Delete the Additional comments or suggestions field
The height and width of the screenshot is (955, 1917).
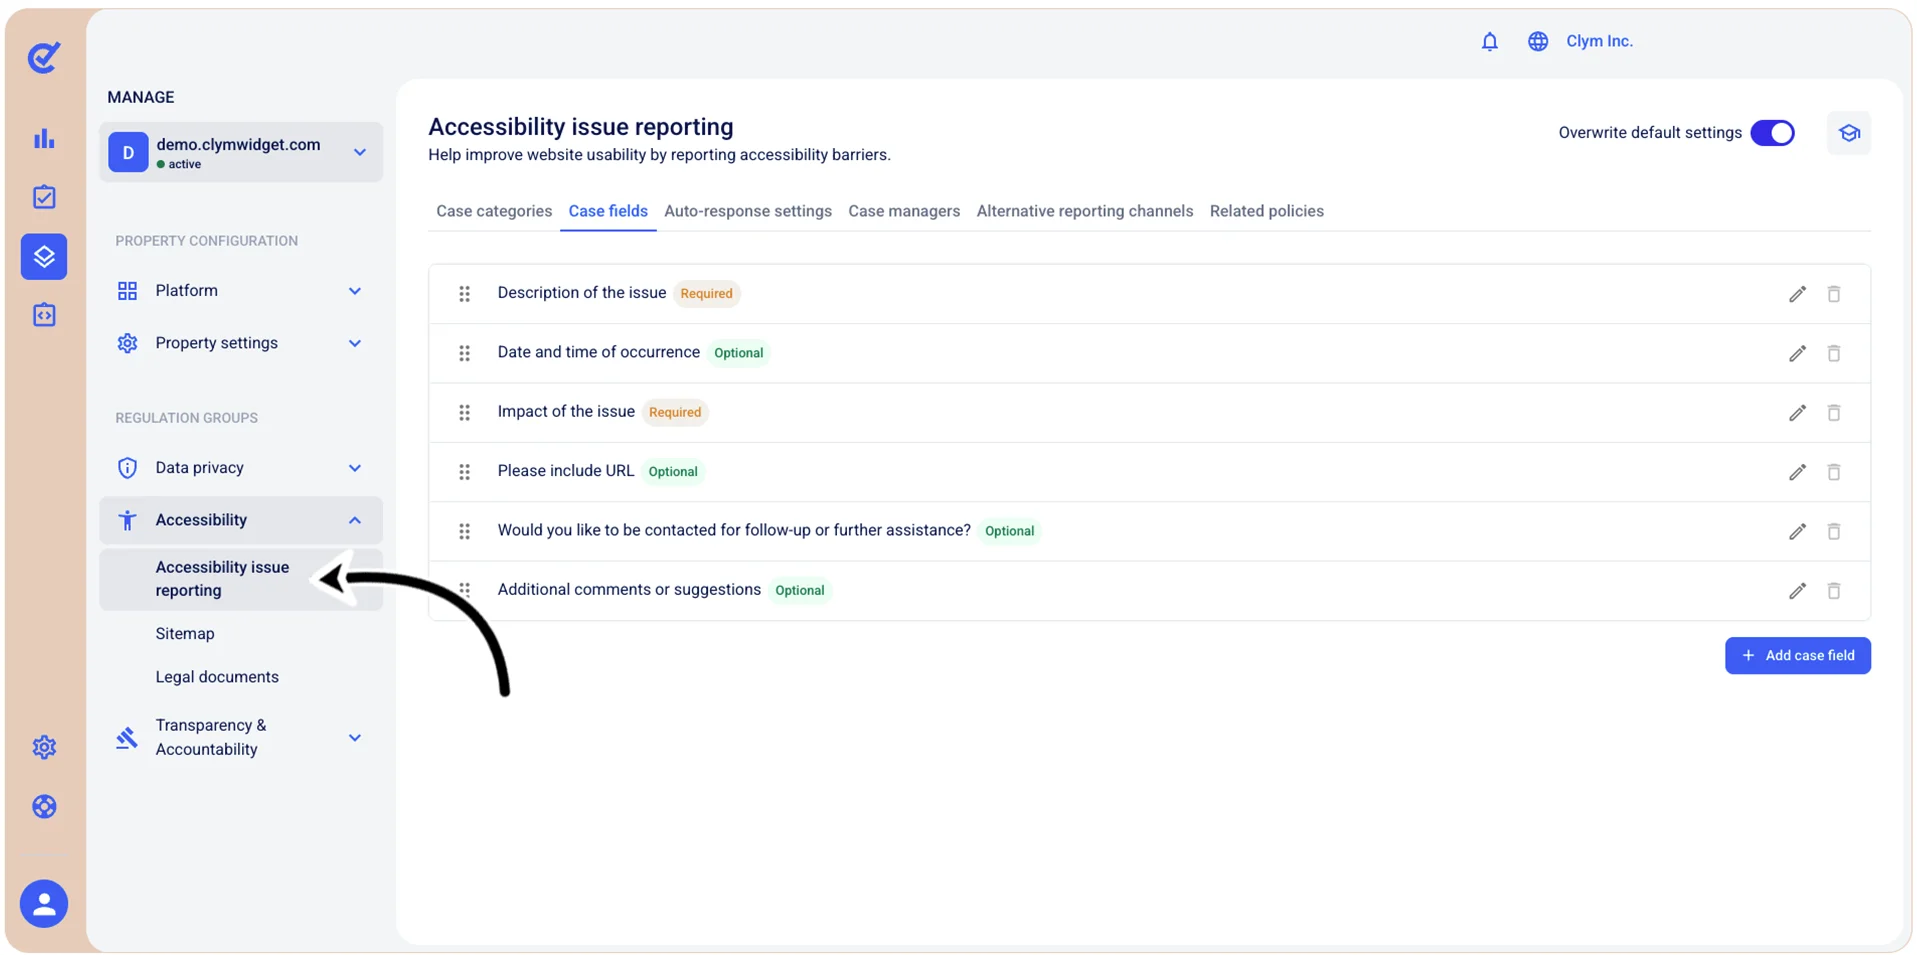(x=1834, y=591)
